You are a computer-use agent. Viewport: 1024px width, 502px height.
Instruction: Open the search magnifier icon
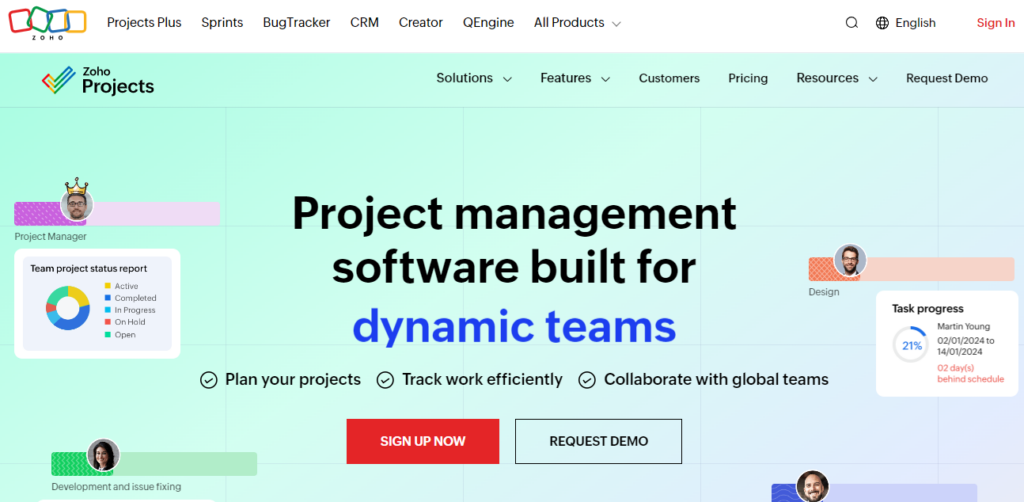(852, 23)
